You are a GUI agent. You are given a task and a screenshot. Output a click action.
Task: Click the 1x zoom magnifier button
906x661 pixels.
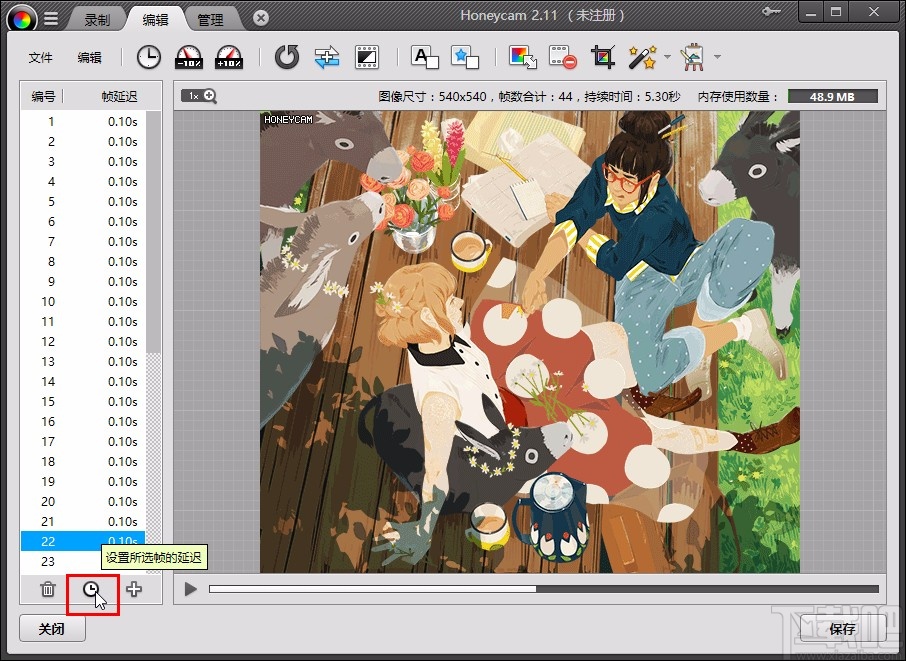coord(199,96)
